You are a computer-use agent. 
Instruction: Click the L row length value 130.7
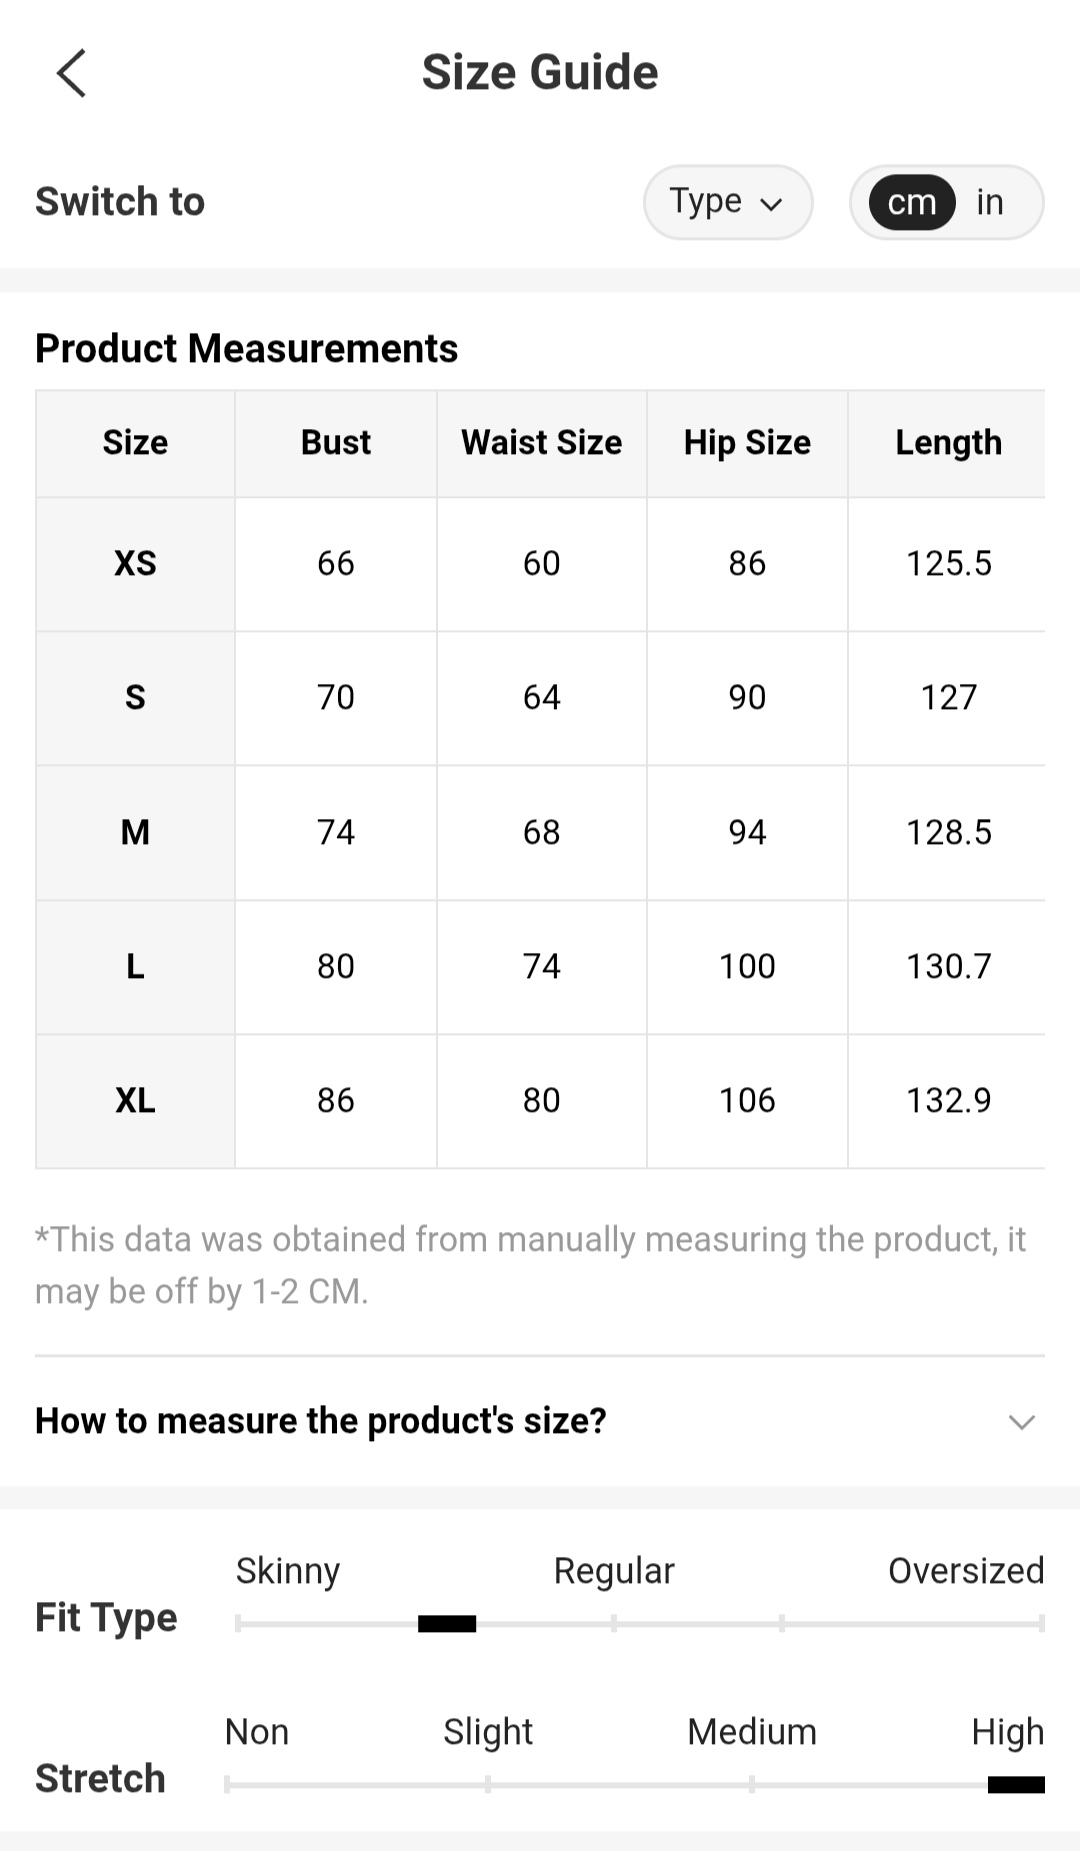(x=948, y=966)
